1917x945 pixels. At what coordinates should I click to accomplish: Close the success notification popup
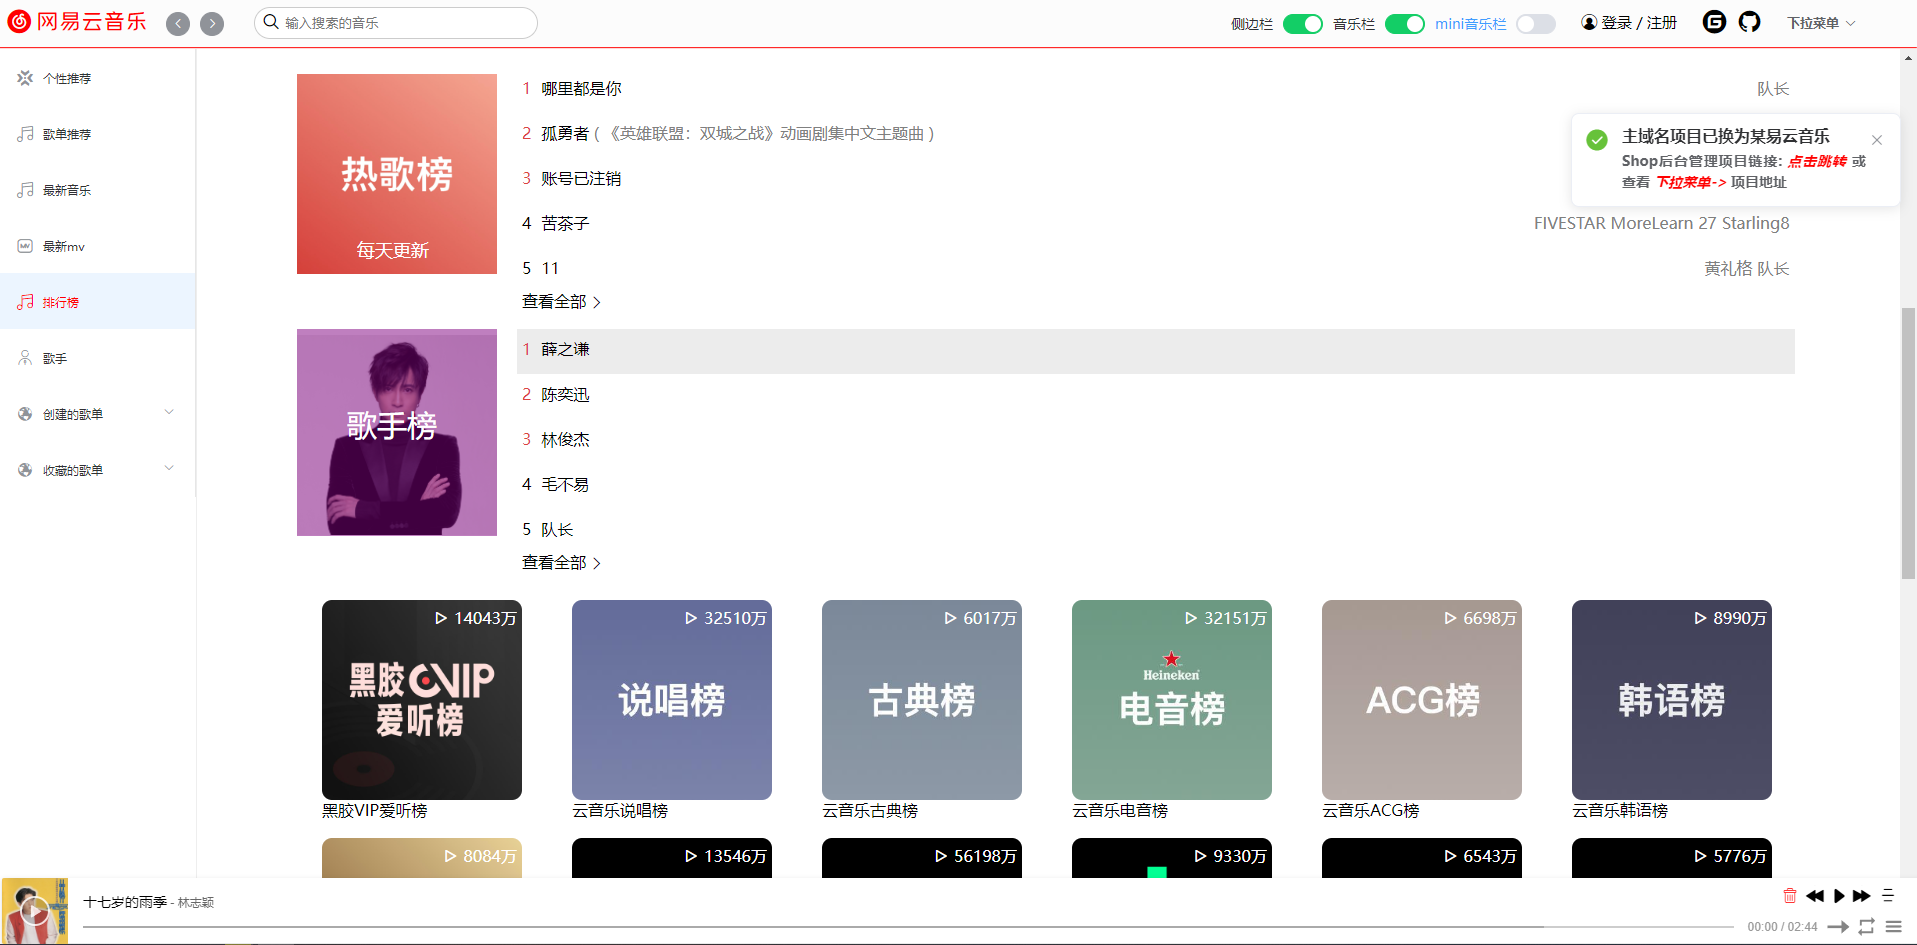tap(1877, 140)
